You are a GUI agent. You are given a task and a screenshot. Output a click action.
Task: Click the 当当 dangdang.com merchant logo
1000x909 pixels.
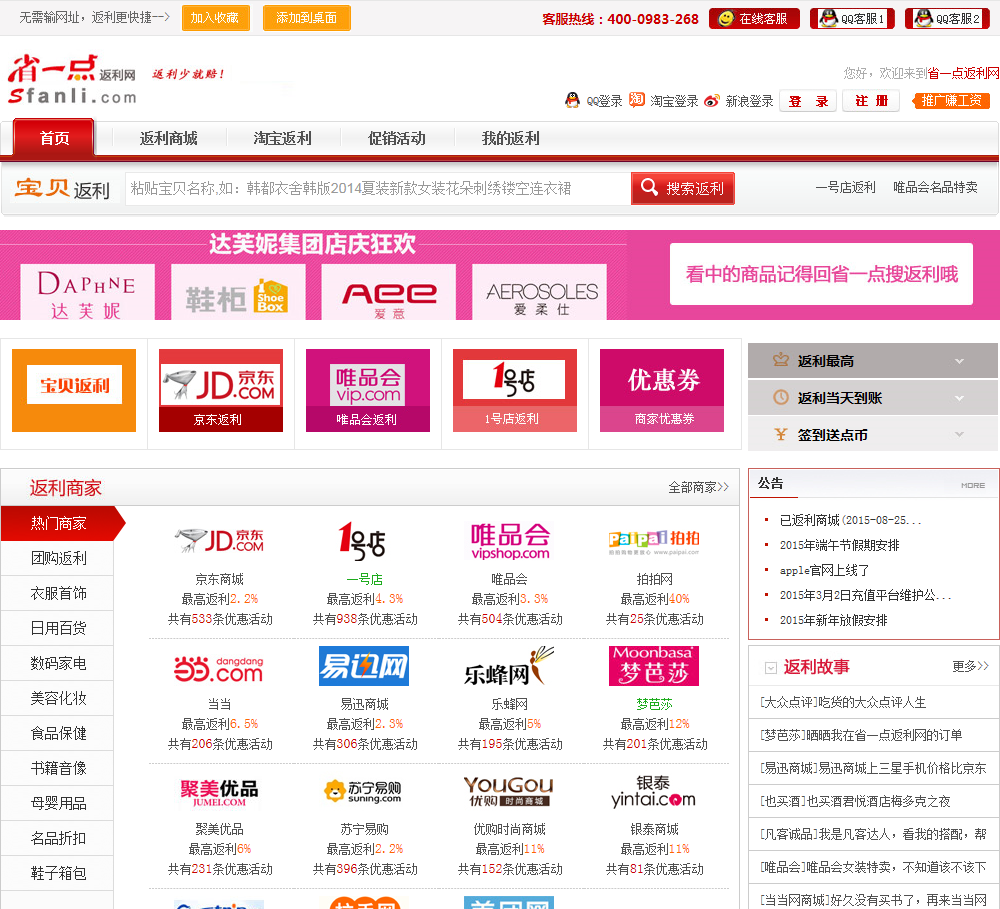point(219,669)
